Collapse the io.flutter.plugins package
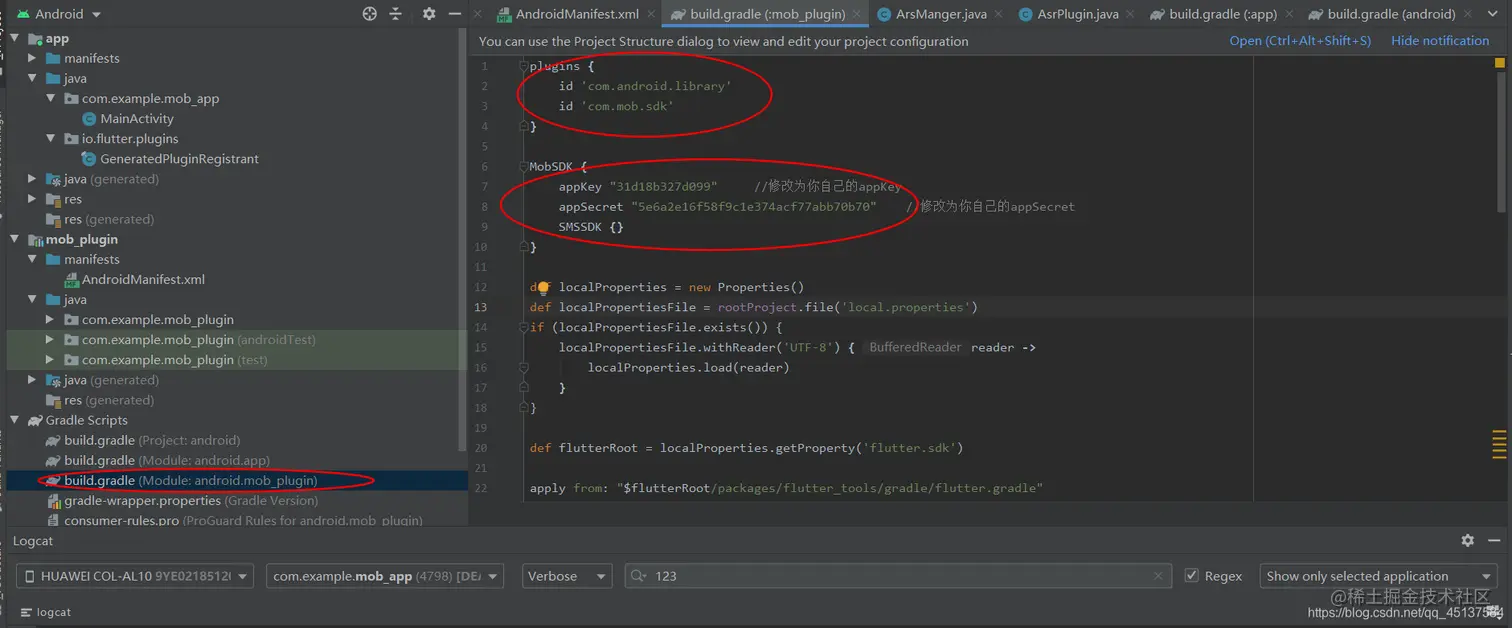 51,139
